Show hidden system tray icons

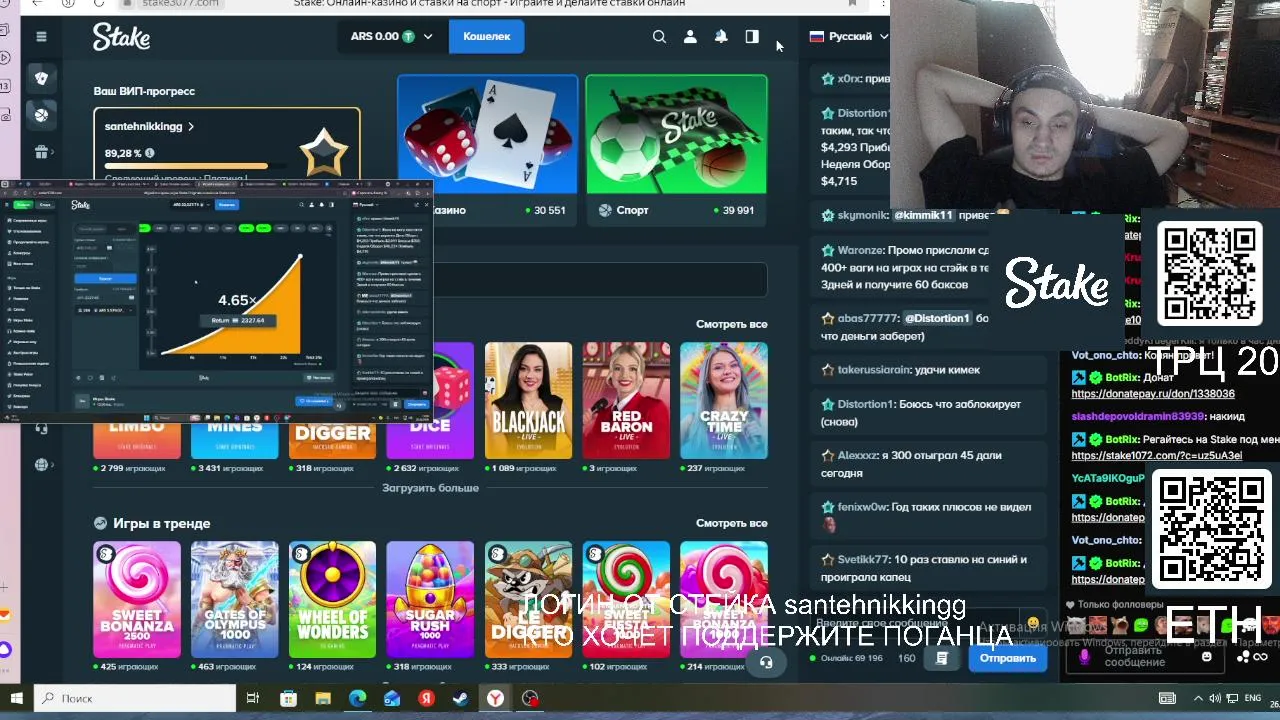[1198, 698]
